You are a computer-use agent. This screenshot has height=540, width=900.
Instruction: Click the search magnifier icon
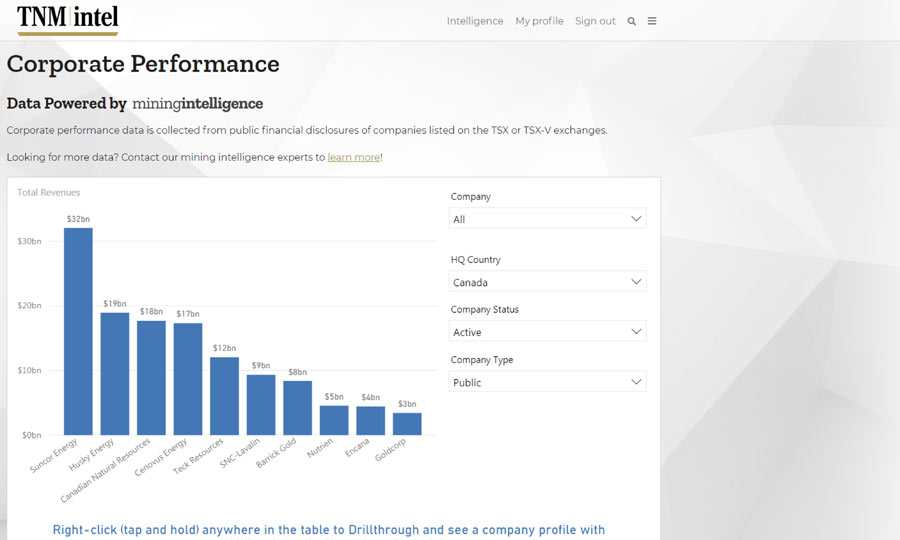click(631, 21)
